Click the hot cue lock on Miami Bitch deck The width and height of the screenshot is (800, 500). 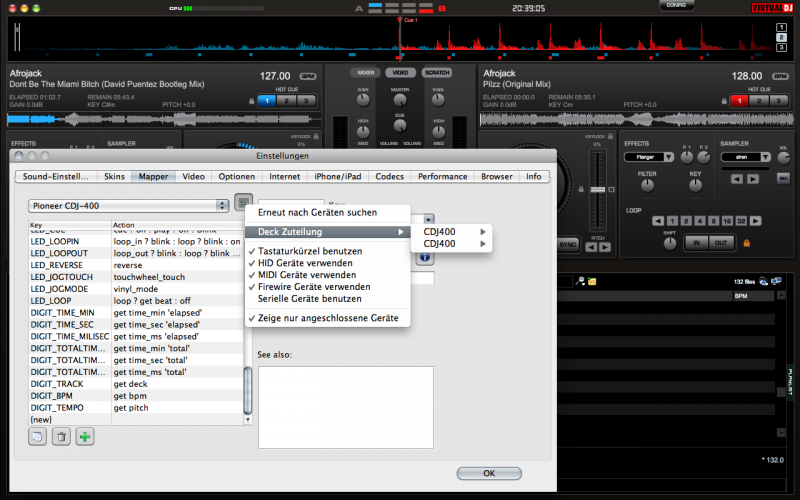(252, 101)
